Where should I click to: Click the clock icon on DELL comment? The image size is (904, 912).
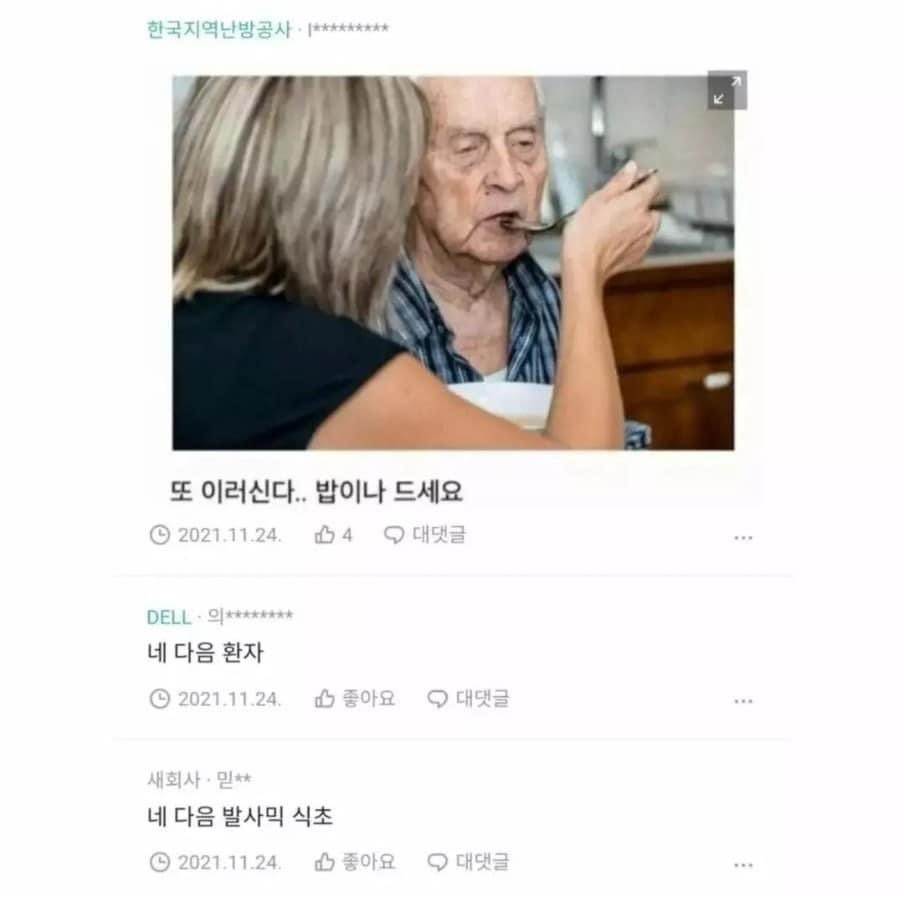pos(160,699)
